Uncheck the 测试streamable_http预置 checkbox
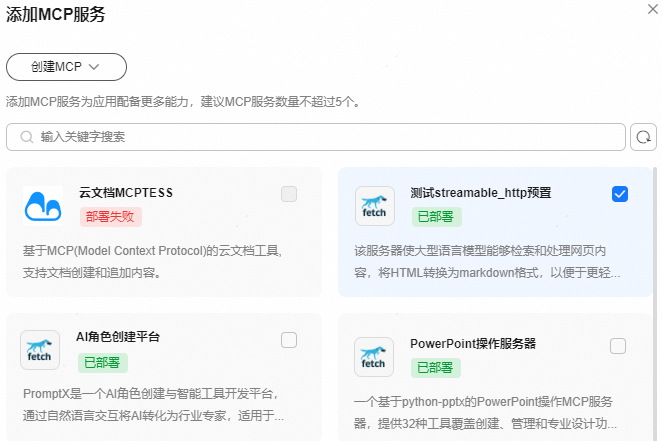Screen dimensions: 662x441 pyautogui.click(x=620, y=194)
